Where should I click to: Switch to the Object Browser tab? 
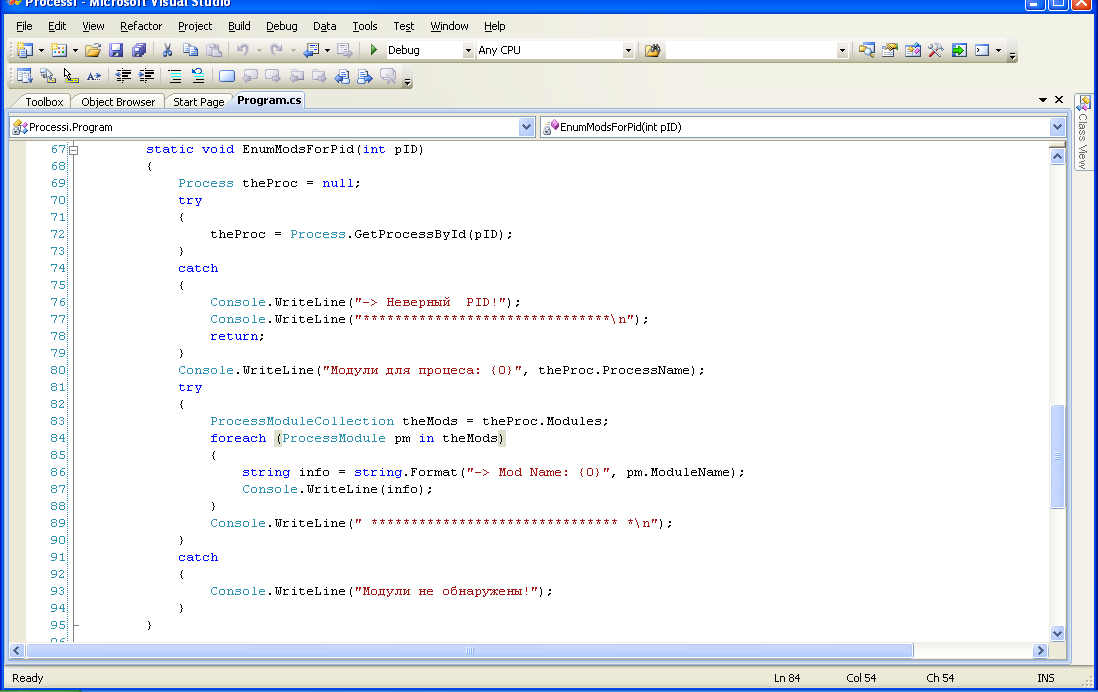pos(118,102)
